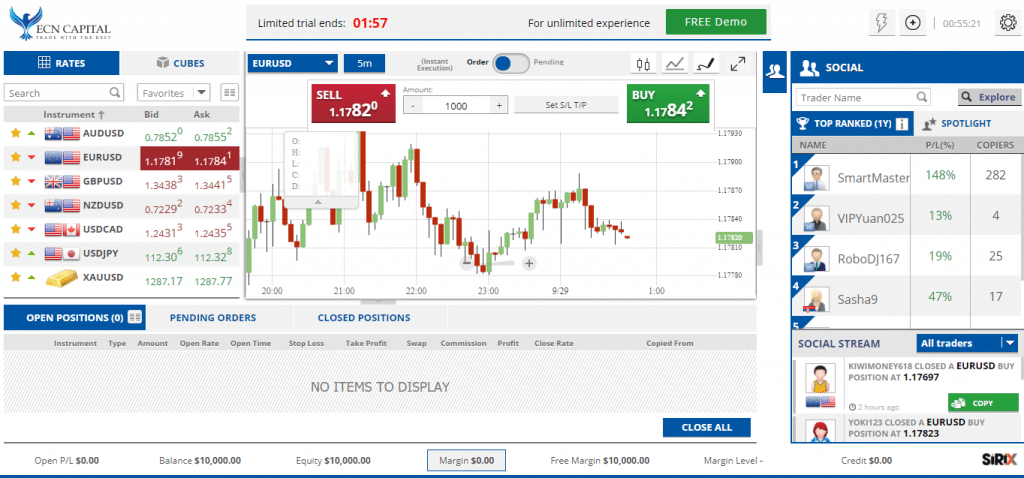1024x478 pixels.
Task: Switch to the CUBES tab
Action: [x=180, y=63]
